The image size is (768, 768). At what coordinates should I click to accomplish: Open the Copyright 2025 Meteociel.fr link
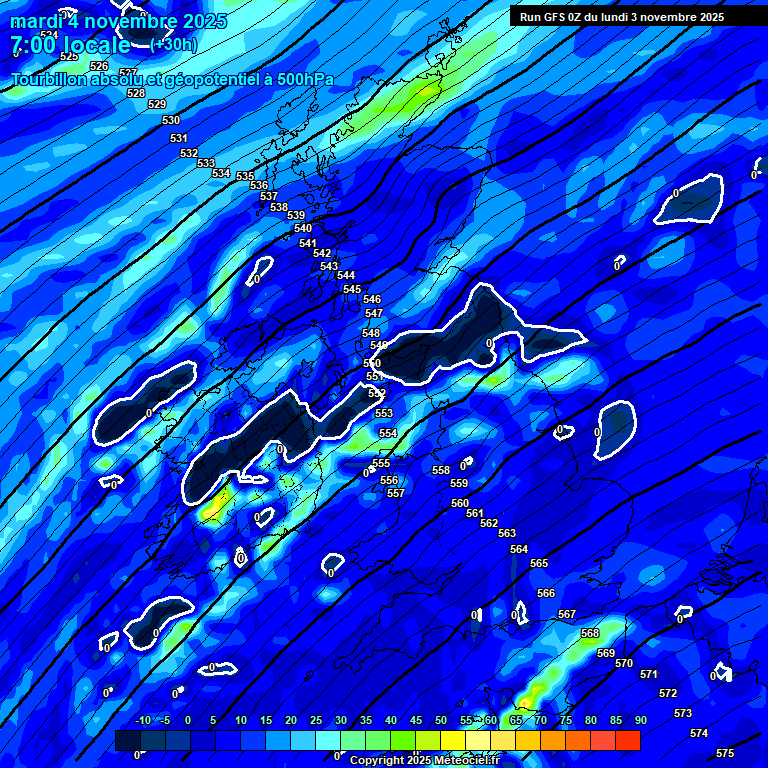424,760
